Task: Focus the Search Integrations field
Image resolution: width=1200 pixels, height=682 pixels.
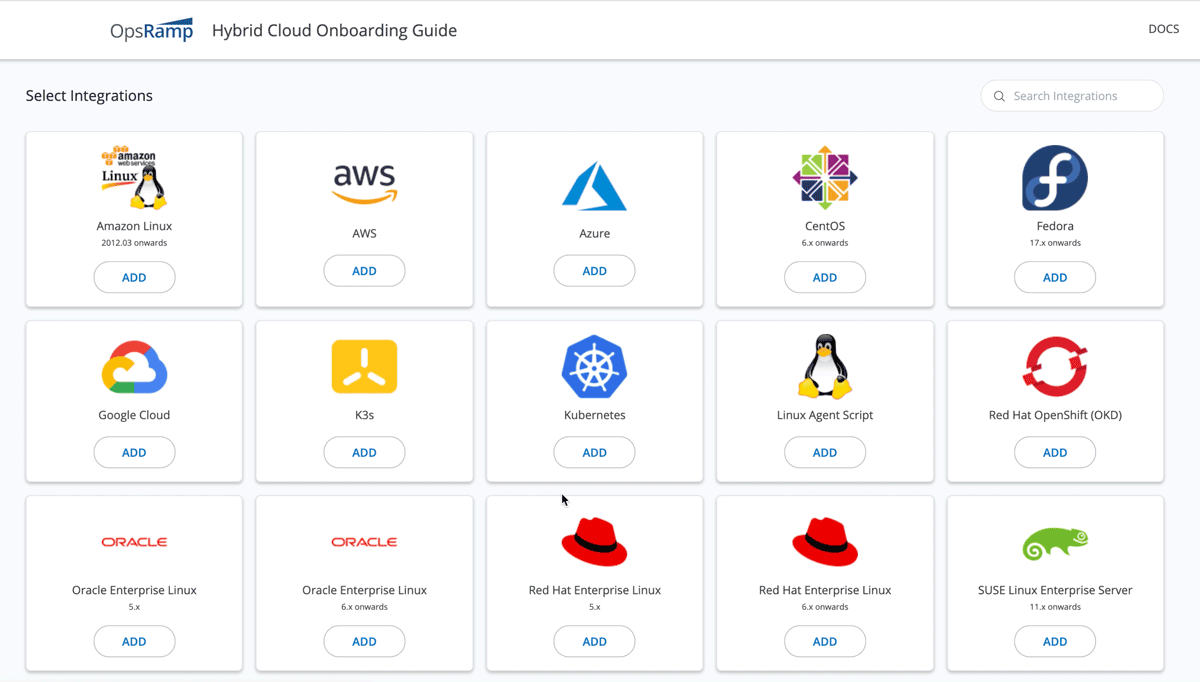Action: tap(1072, 96)
